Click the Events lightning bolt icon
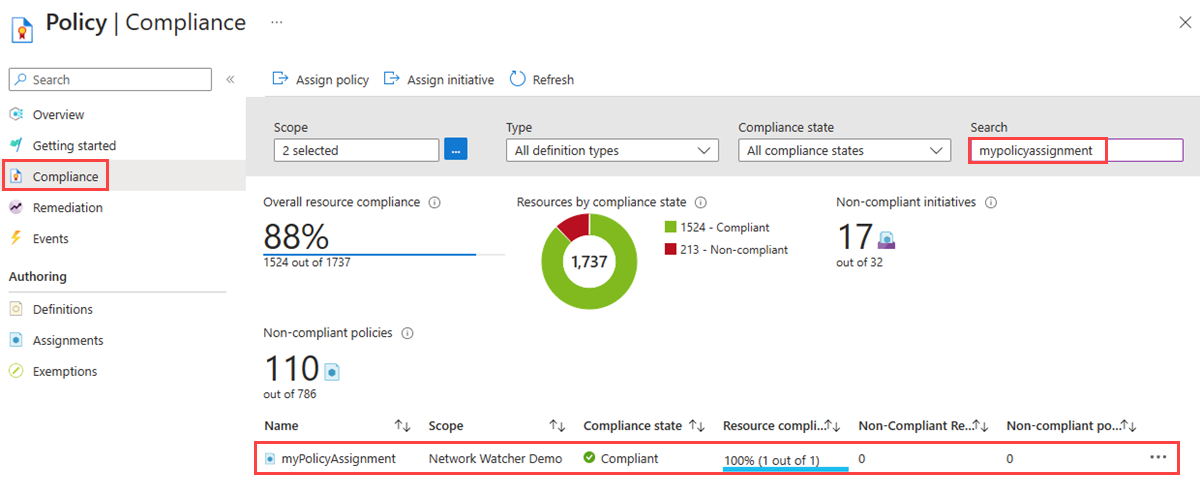The height and width of the screenshot is (494, 1200). pos(16,238)
